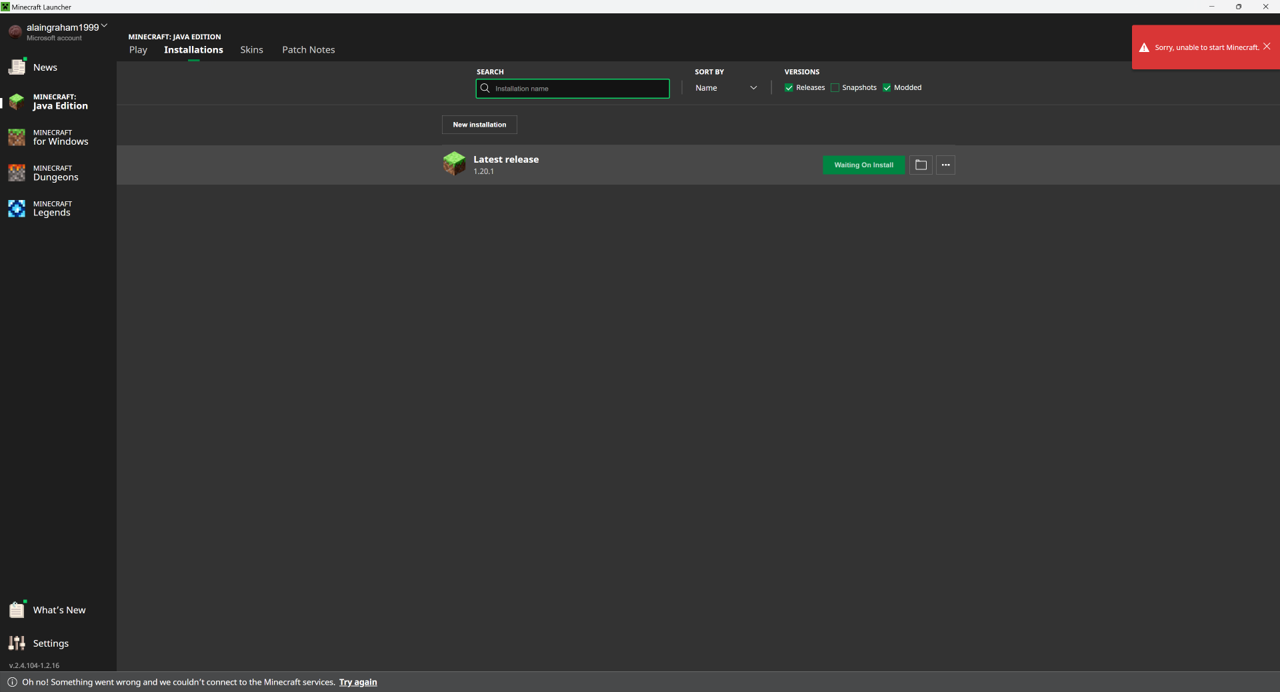The height and width of the screenshot is (692, 1280).
Task: Expand the Sort By Name dropdown
Action: click(726, 88)
